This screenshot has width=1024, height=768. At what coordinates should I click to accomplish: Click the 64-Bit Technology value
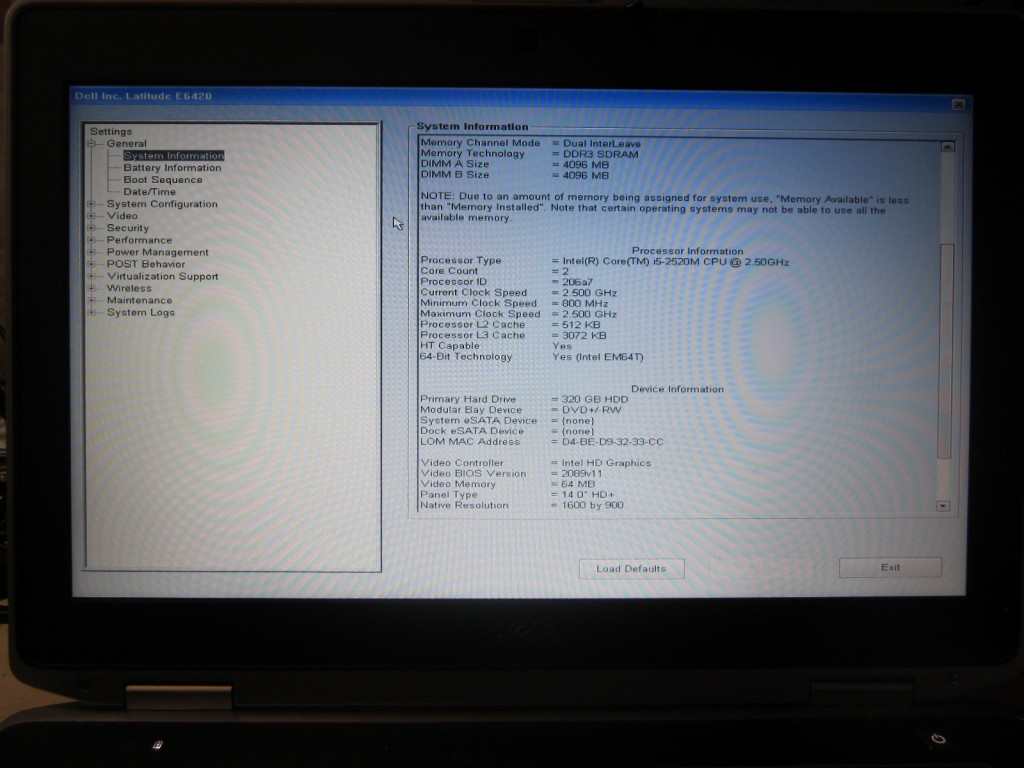click(598, 357)
